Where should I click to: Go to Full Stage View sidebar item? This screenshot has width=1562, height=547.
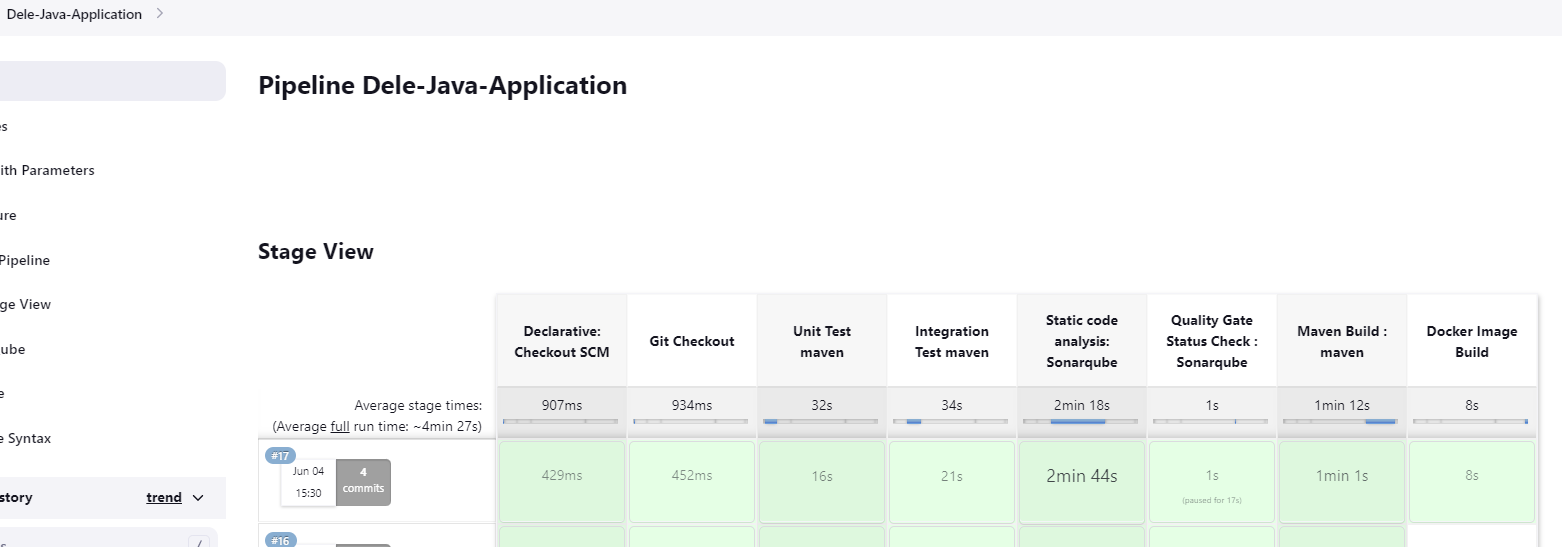[26, 305]
